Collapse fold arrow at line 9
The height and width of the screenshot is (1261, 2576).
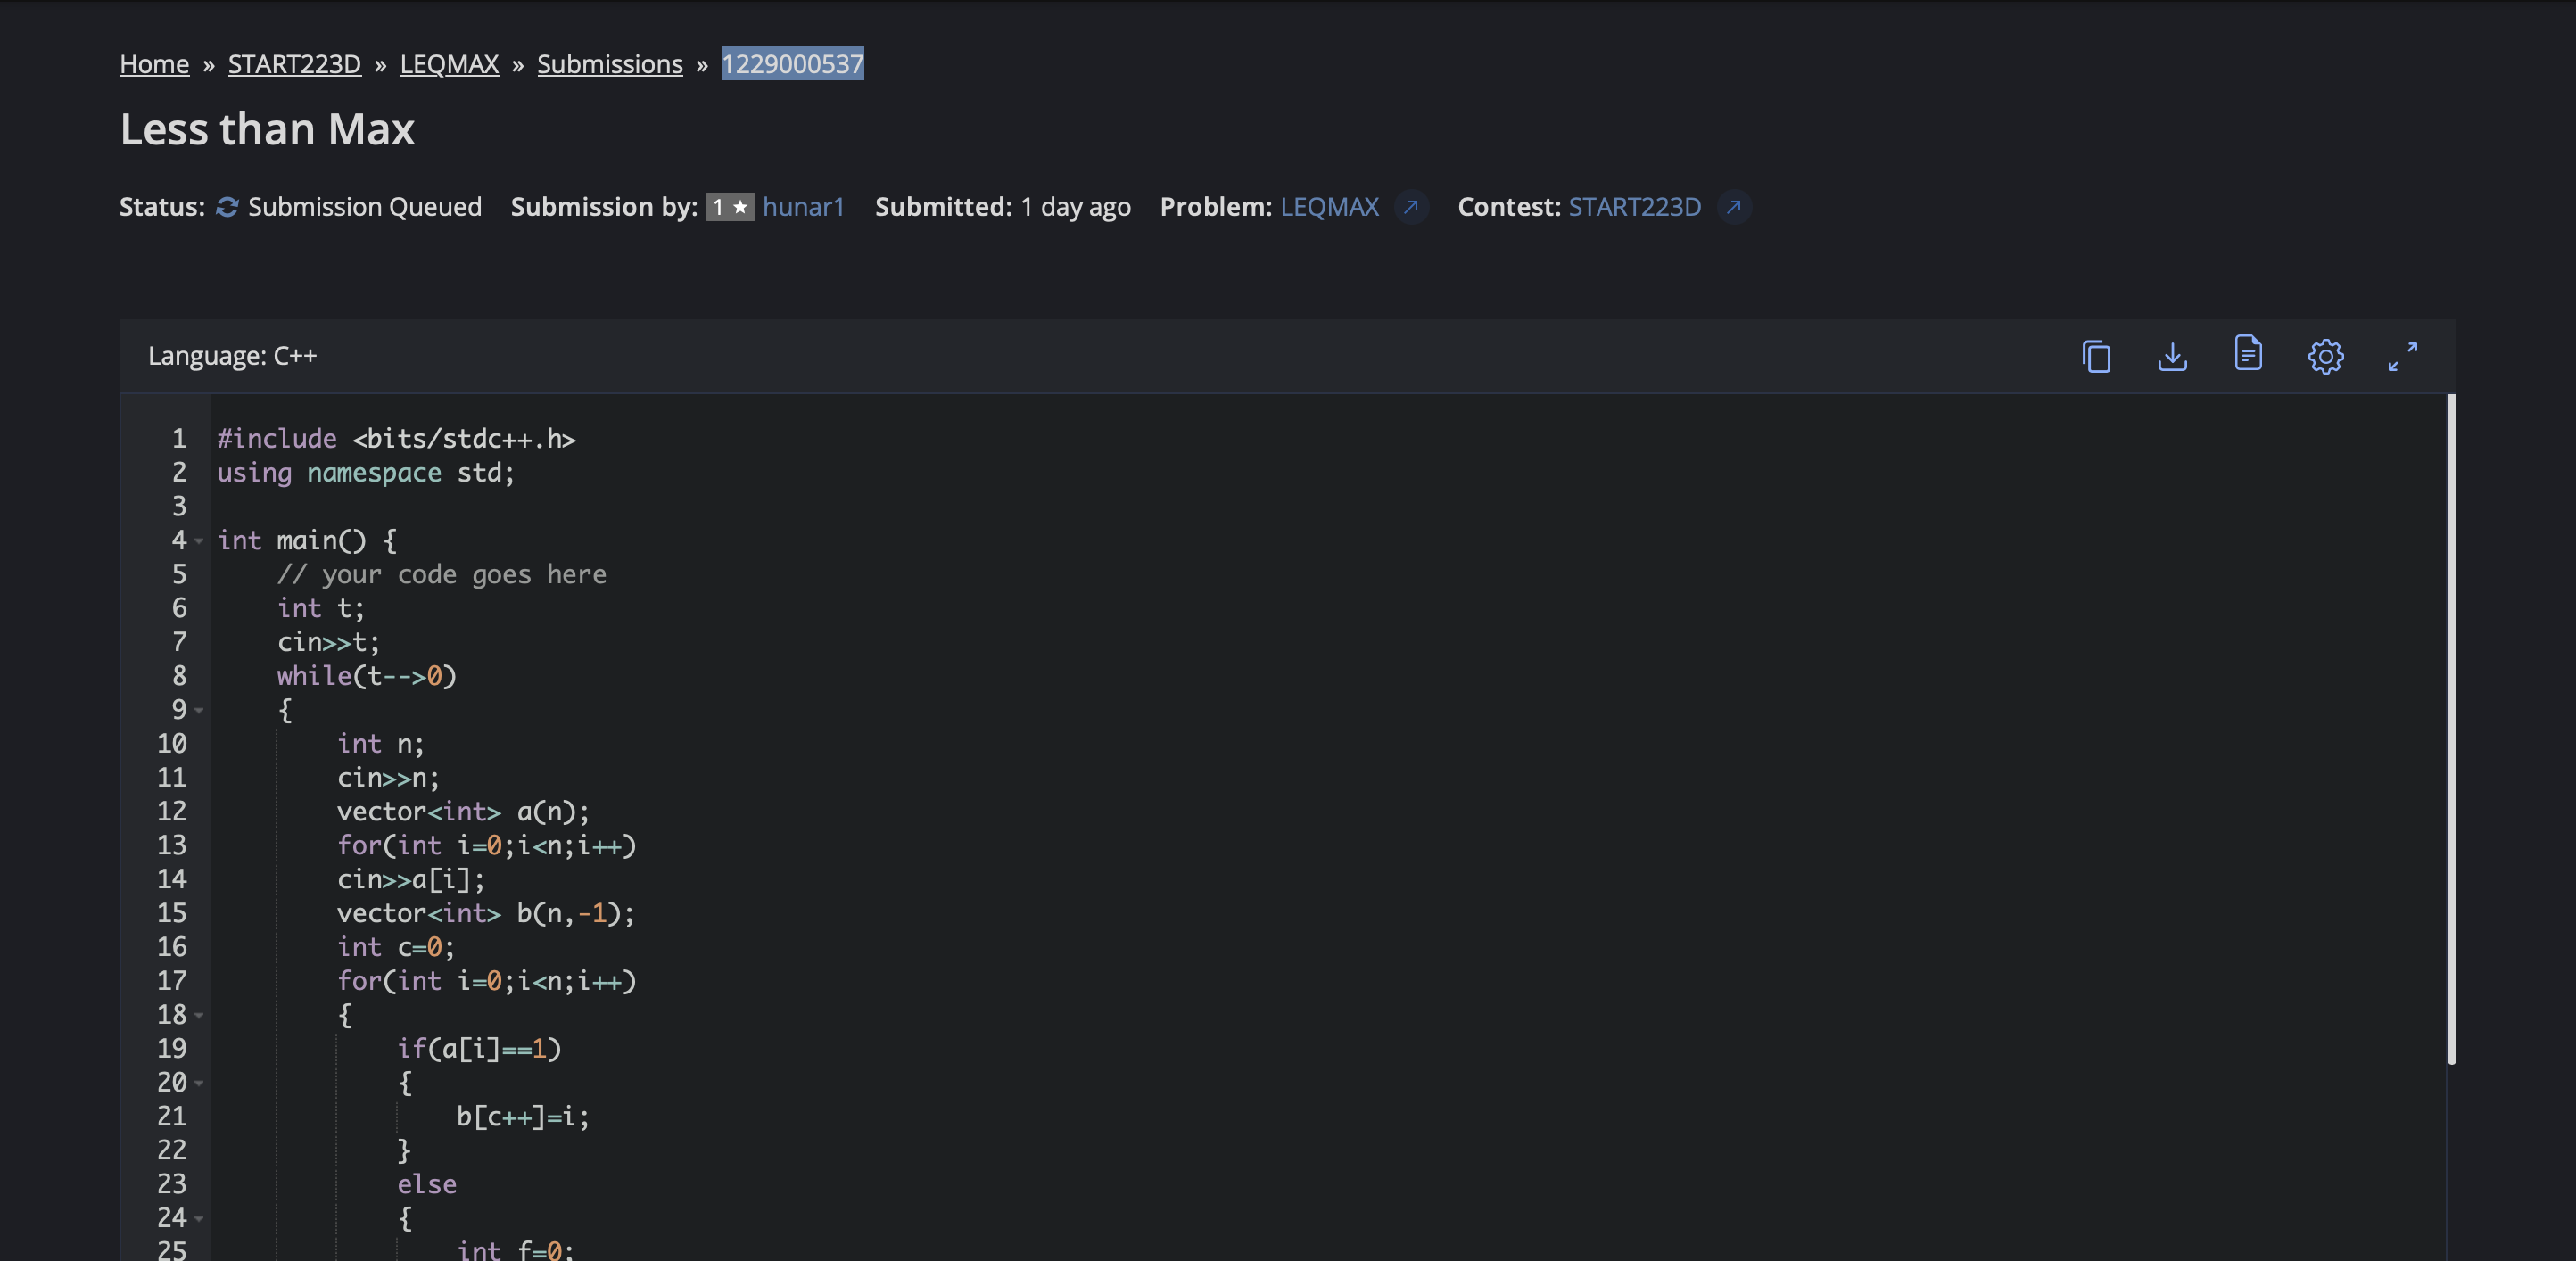click(x=199, y=710)
